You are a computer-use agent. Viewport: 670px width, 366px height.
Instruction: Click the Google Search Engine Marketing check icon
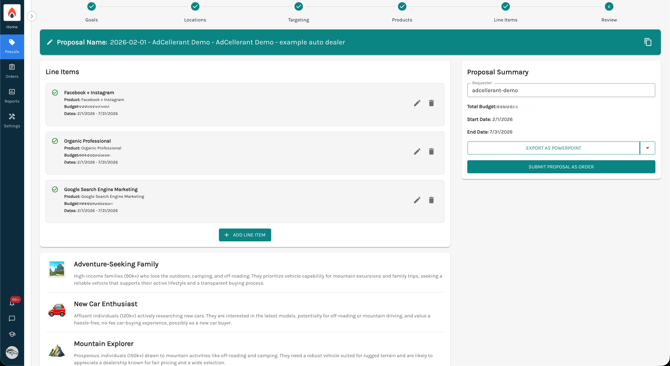[55, 189]
